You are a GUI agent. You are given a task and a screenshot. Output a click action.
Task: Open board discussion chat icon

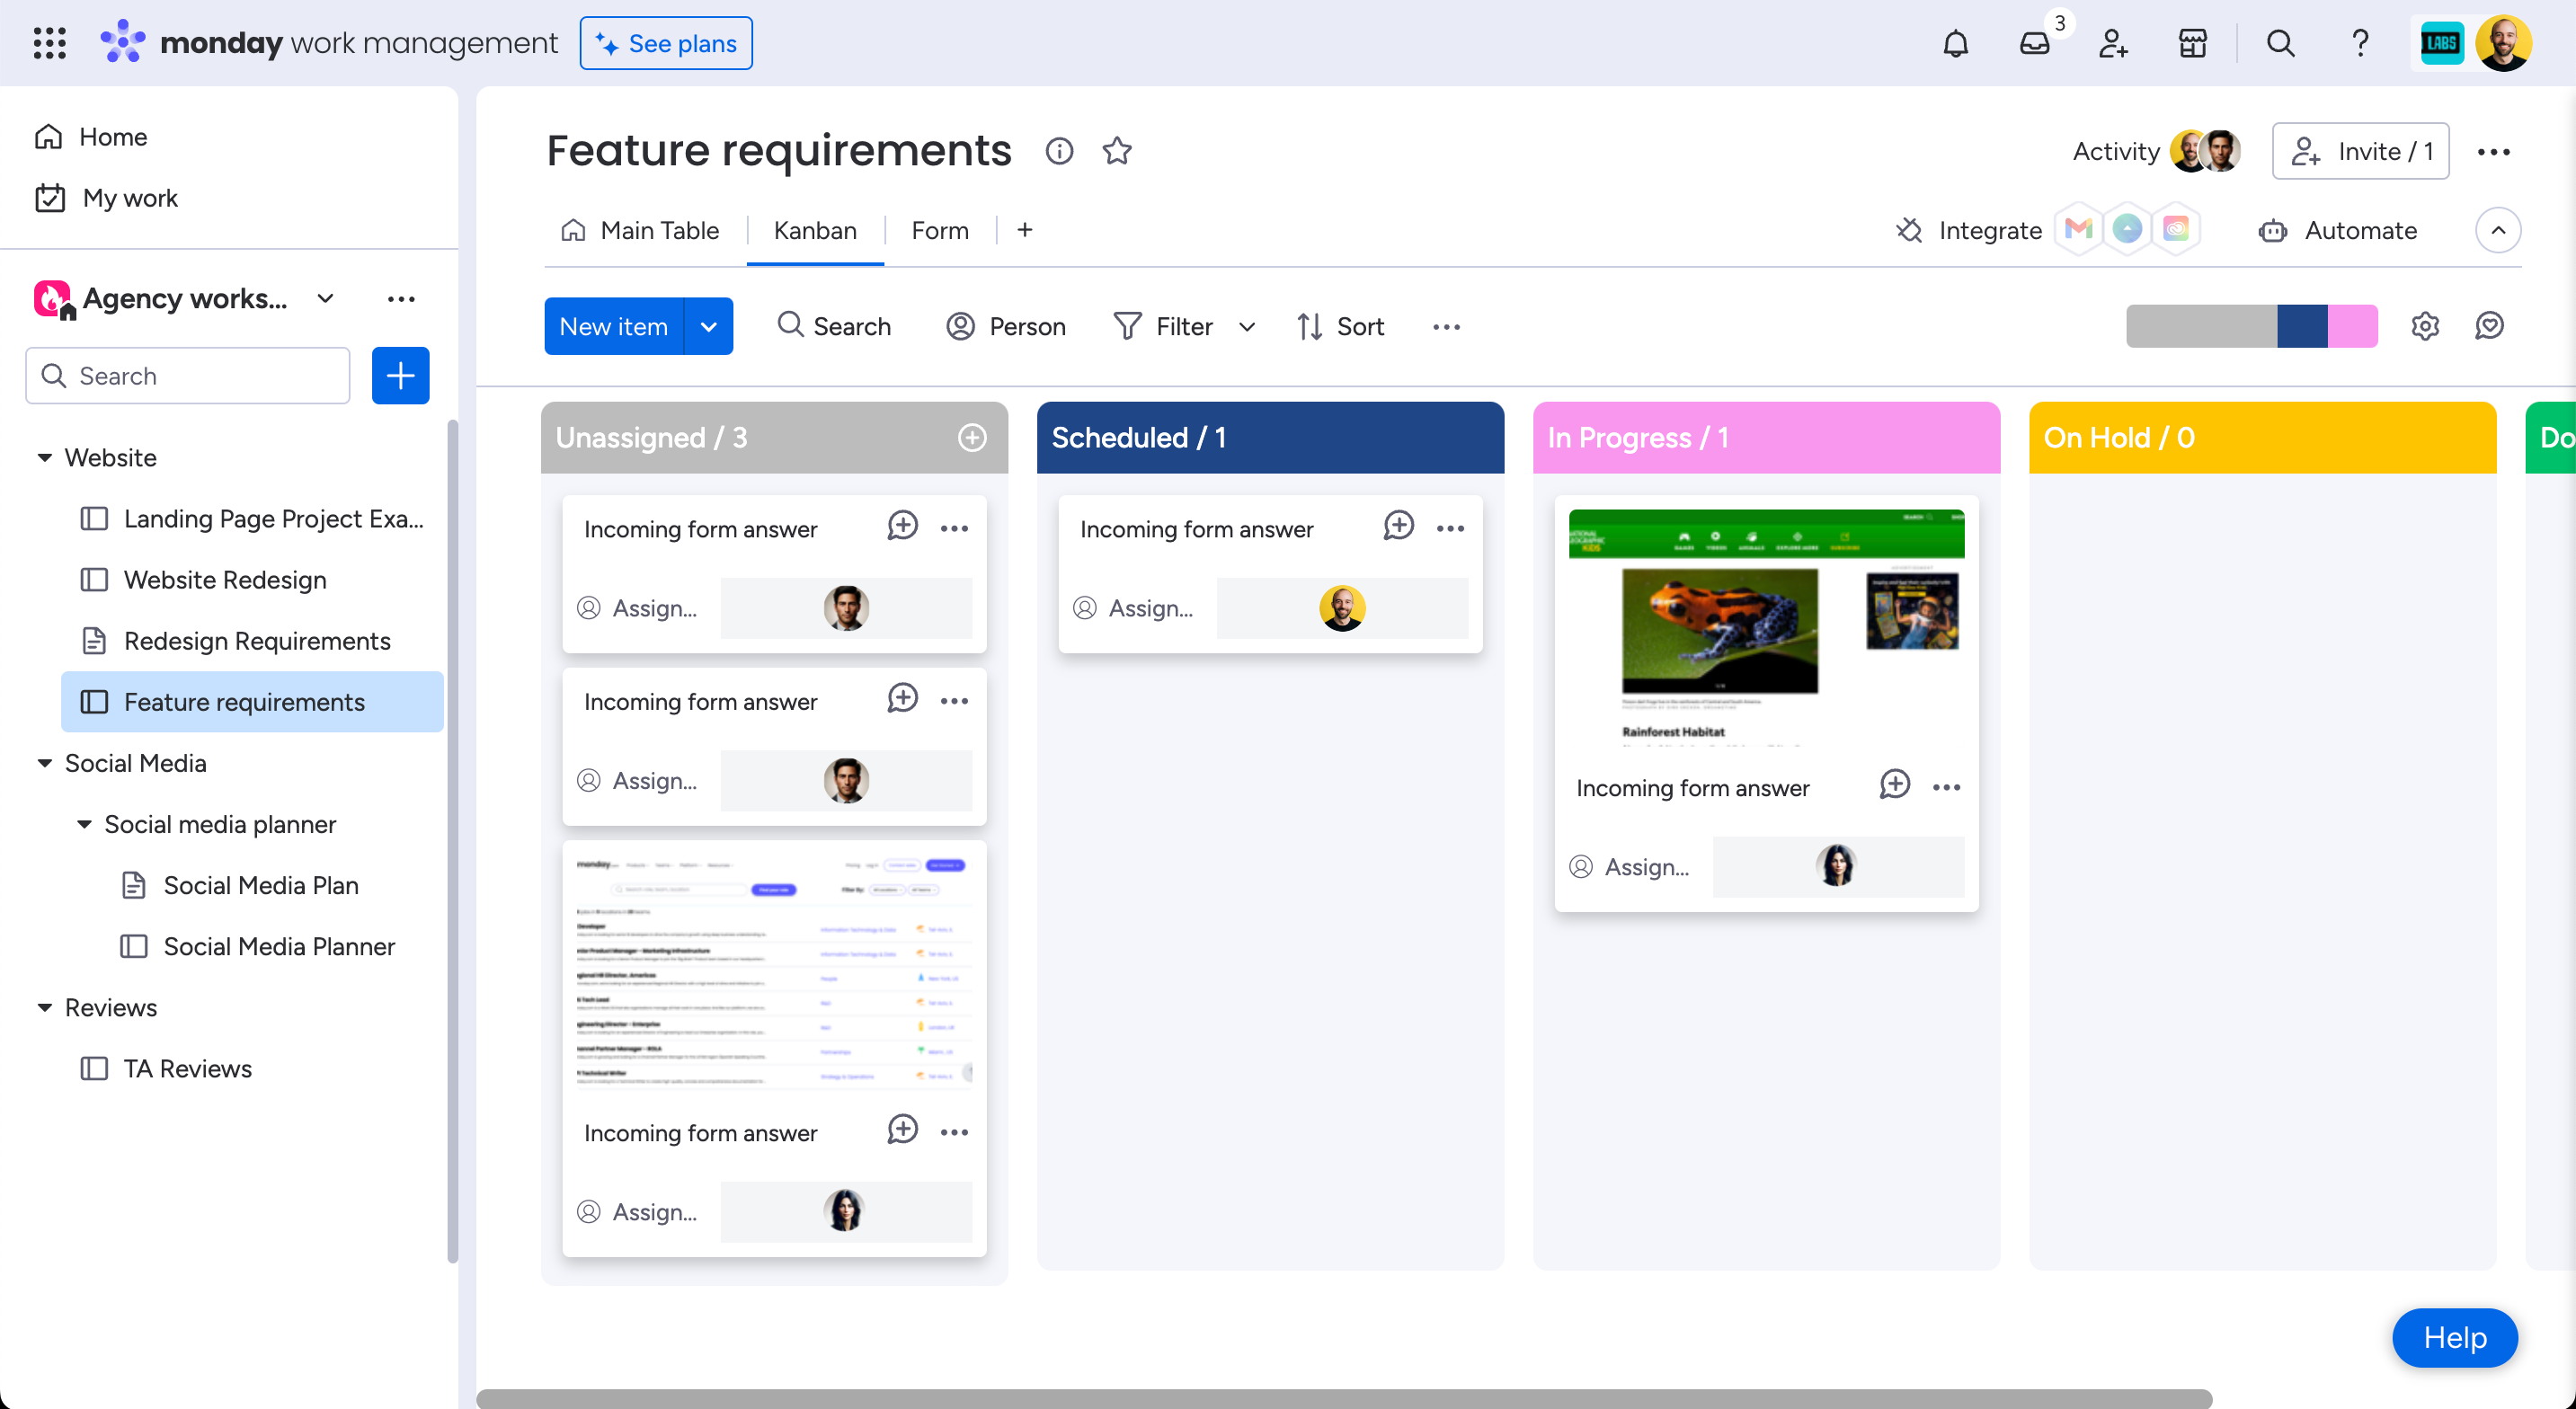pyautogui.click(x=2489, y=326)
